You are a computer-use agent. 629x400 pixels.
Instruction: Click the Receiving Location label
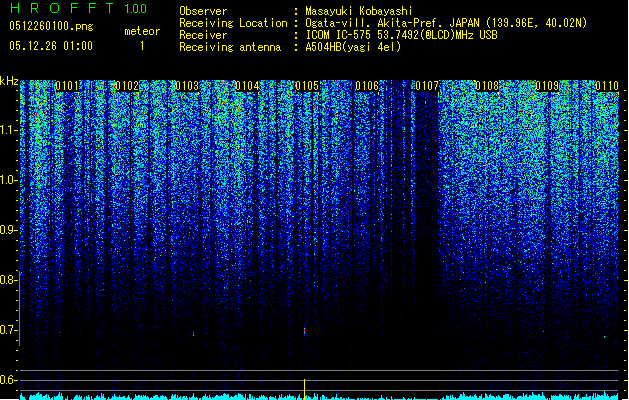pyautogui.click(x=233, y=23)
